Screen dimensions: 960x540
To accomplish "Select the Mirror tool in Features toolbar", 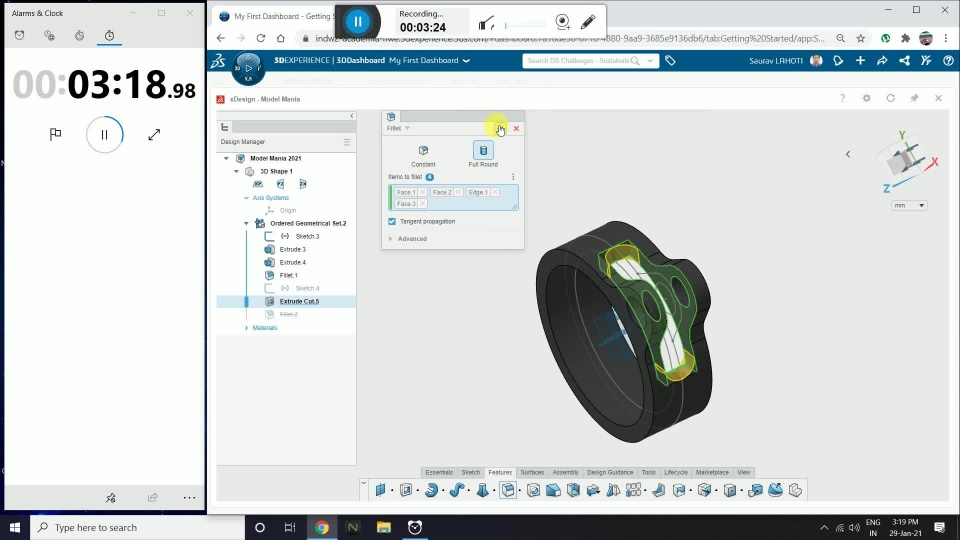I will click(x=613, y=490).
